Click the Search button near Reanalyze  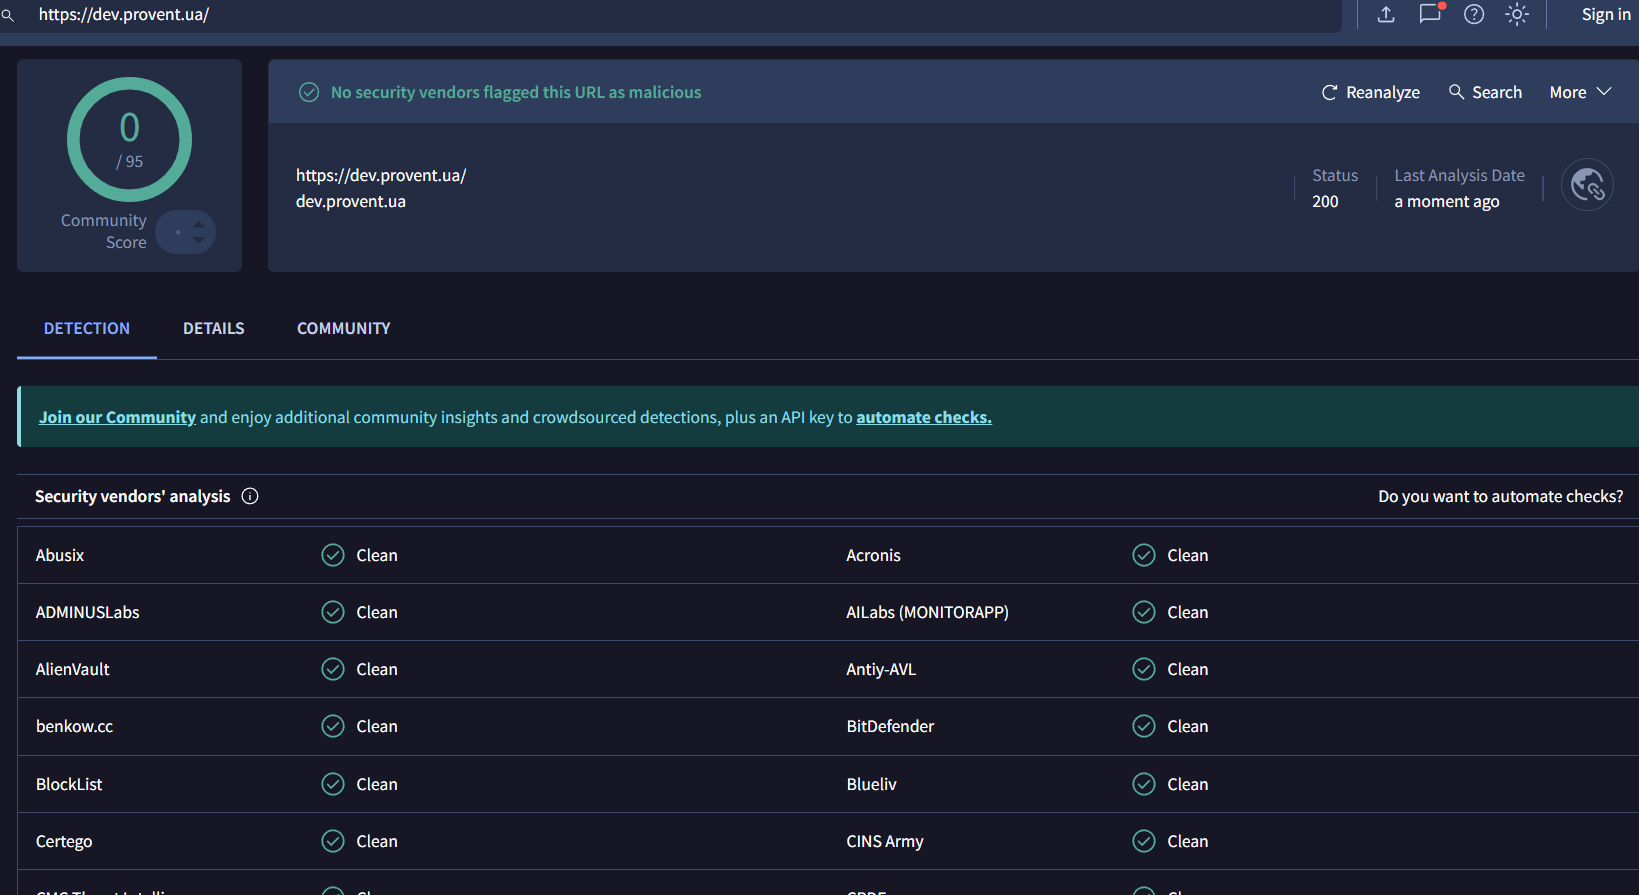[x=1486, y=92]
